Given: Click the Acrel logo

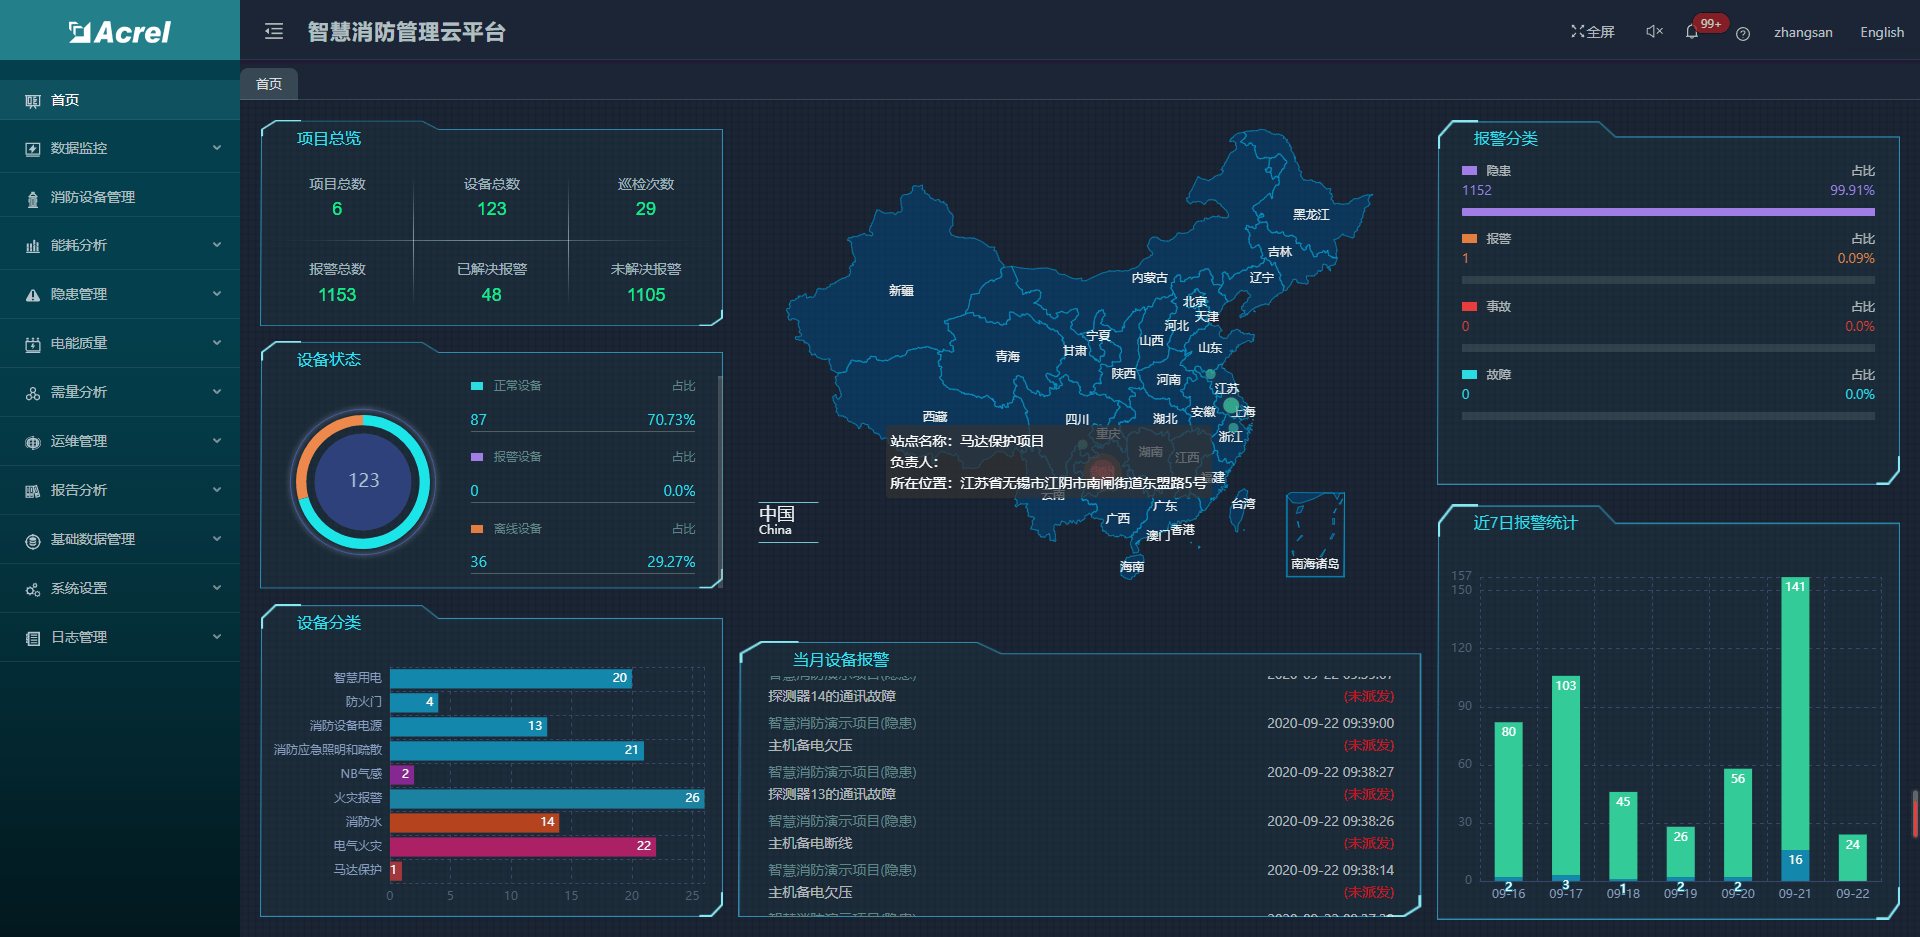Looking at the screenshot, I should 119,30.
